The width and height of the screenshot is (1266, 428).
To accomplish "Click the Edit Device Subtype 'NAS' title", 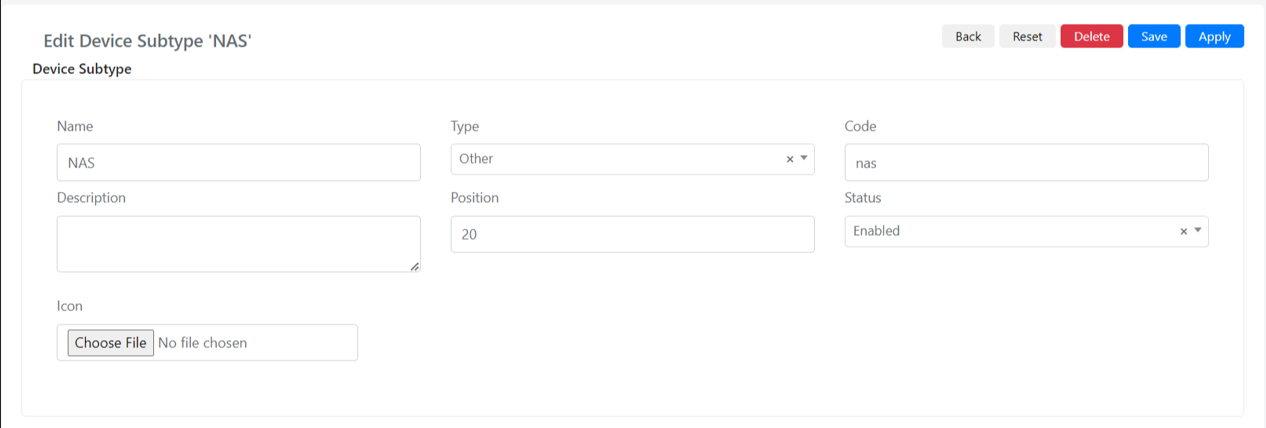I will pyautogui.click(x=147, y=41).
